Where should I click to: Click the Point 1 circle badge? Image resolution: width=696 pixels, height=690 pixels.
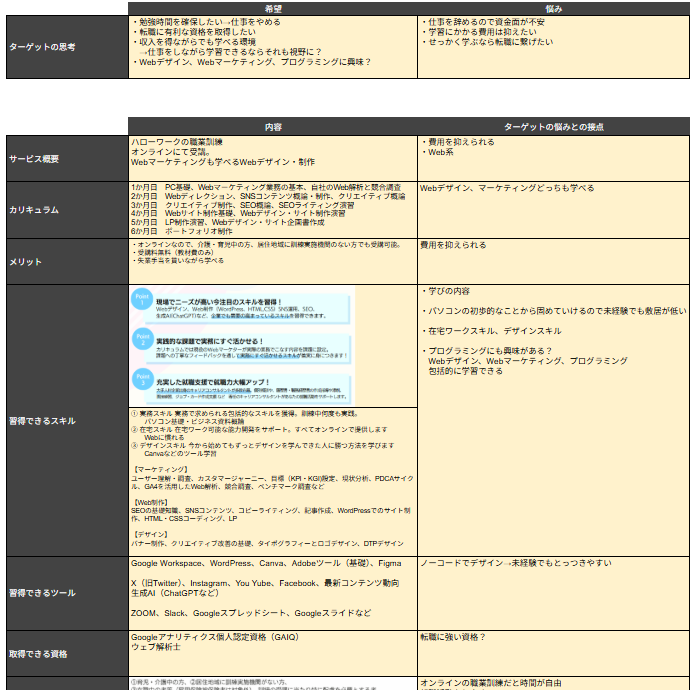[142, 301]
